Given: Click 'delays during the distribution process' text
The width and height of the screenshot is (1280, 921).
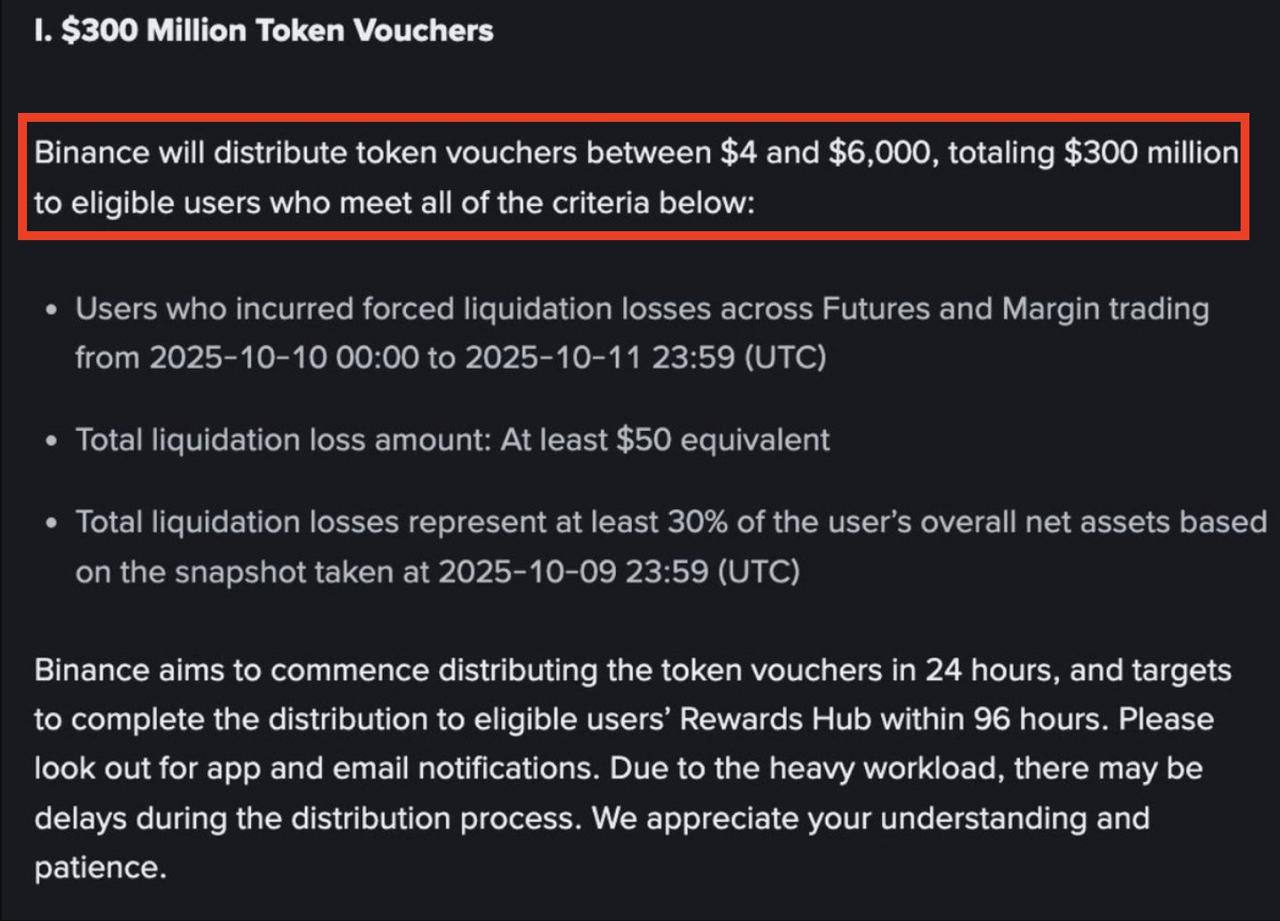Looking at the screenshot, I should 305,818.
